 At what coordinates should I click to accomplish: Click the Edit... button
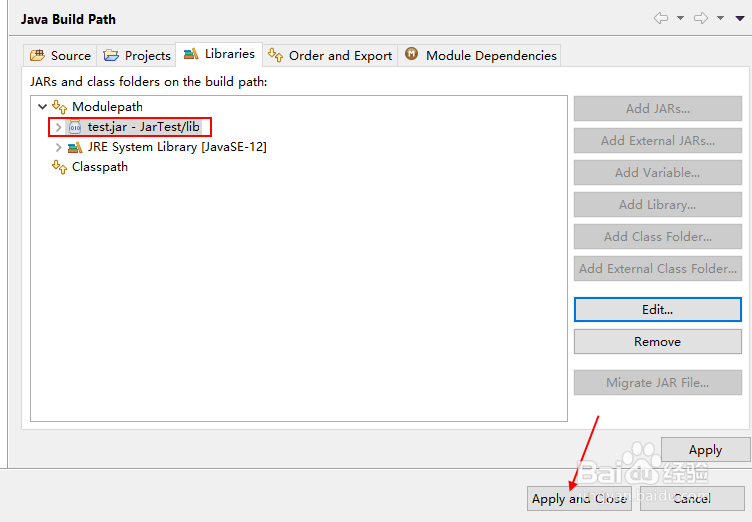coord(658,309)
